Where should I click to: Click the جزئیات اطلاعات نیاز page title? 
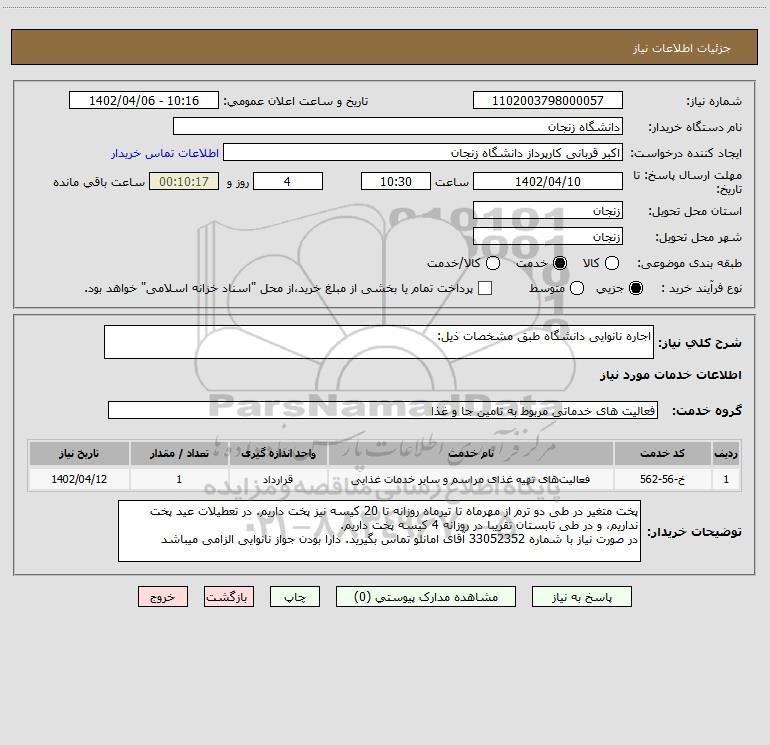point(682,48)
